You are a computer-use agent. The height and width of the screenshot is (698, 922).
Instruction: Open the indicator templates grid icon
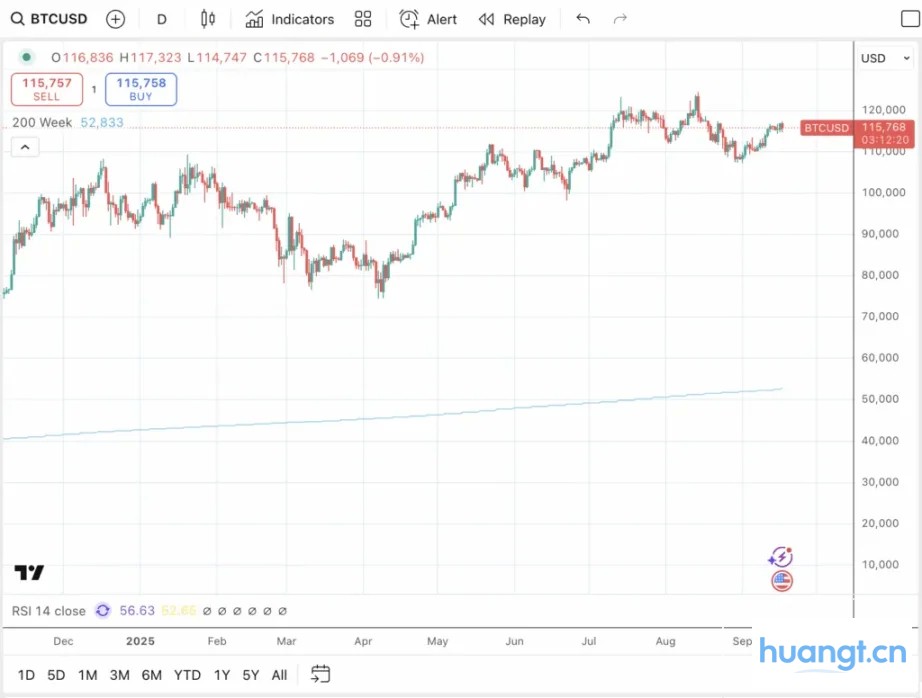click(x=363, y=19)
